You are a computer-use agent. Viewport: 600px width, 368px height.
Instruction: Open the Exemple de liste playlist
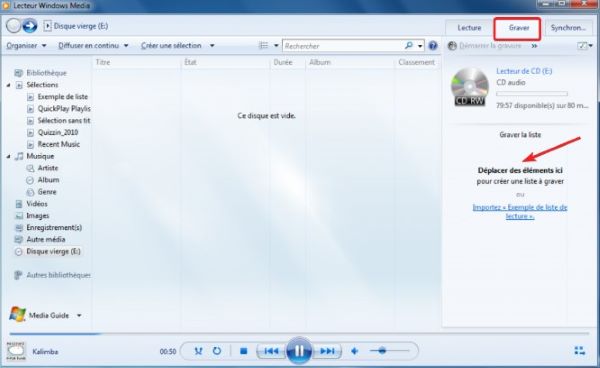tap(63, 97)
